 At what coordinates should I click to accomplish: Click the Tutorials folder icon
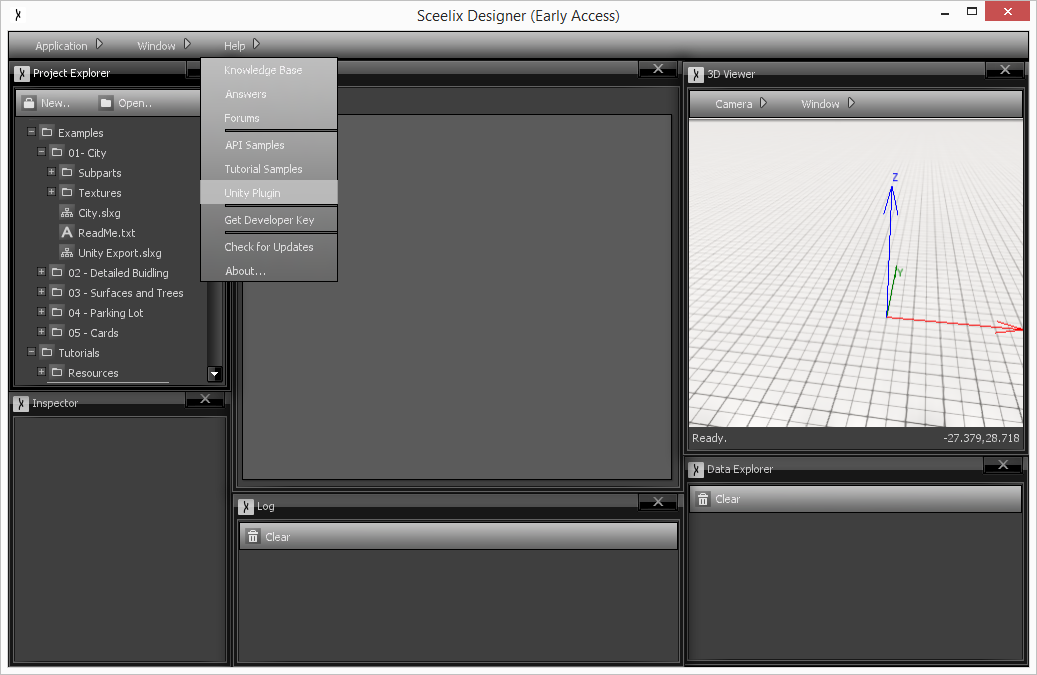coord(47,352)
